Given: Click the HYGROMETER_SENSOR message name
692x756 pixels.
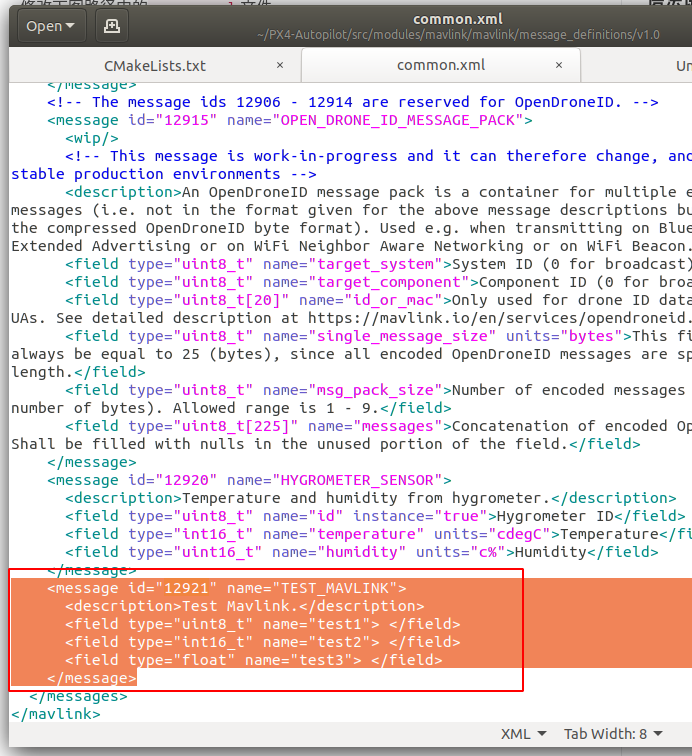Looking at the screenshot, I should [x=357, y=480].
